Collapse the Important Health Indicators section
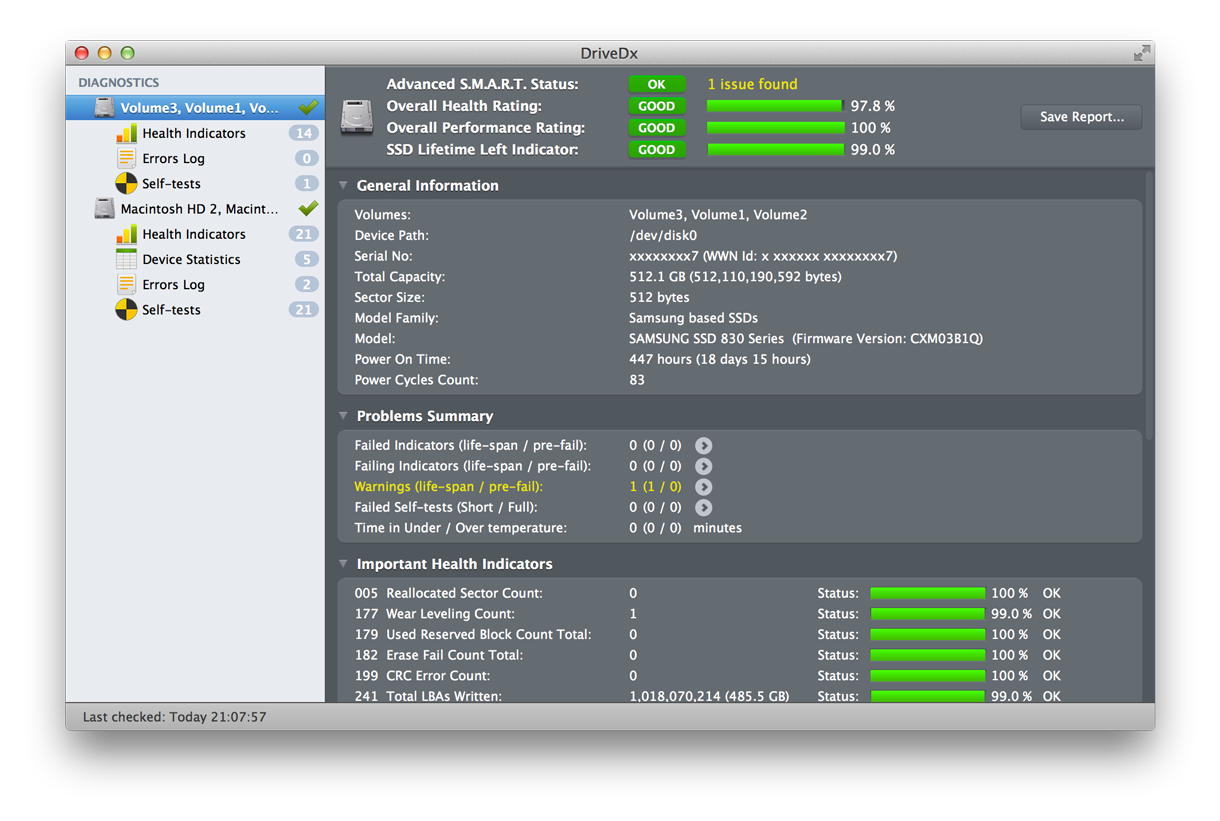This screenshot has height=821, width=1220. point(343,564)
